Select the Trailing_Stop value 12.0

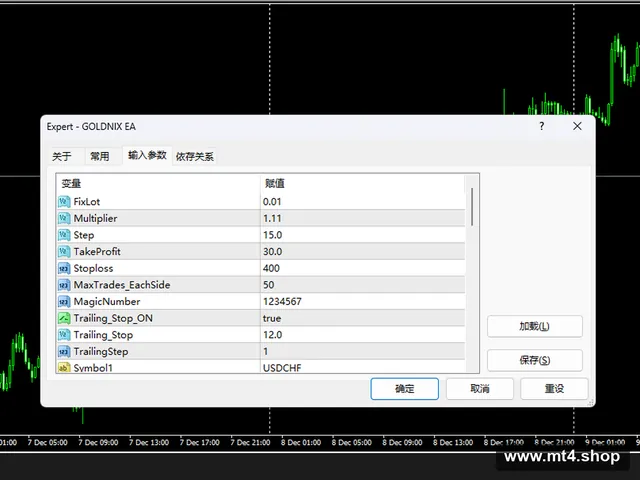point(273,335)
